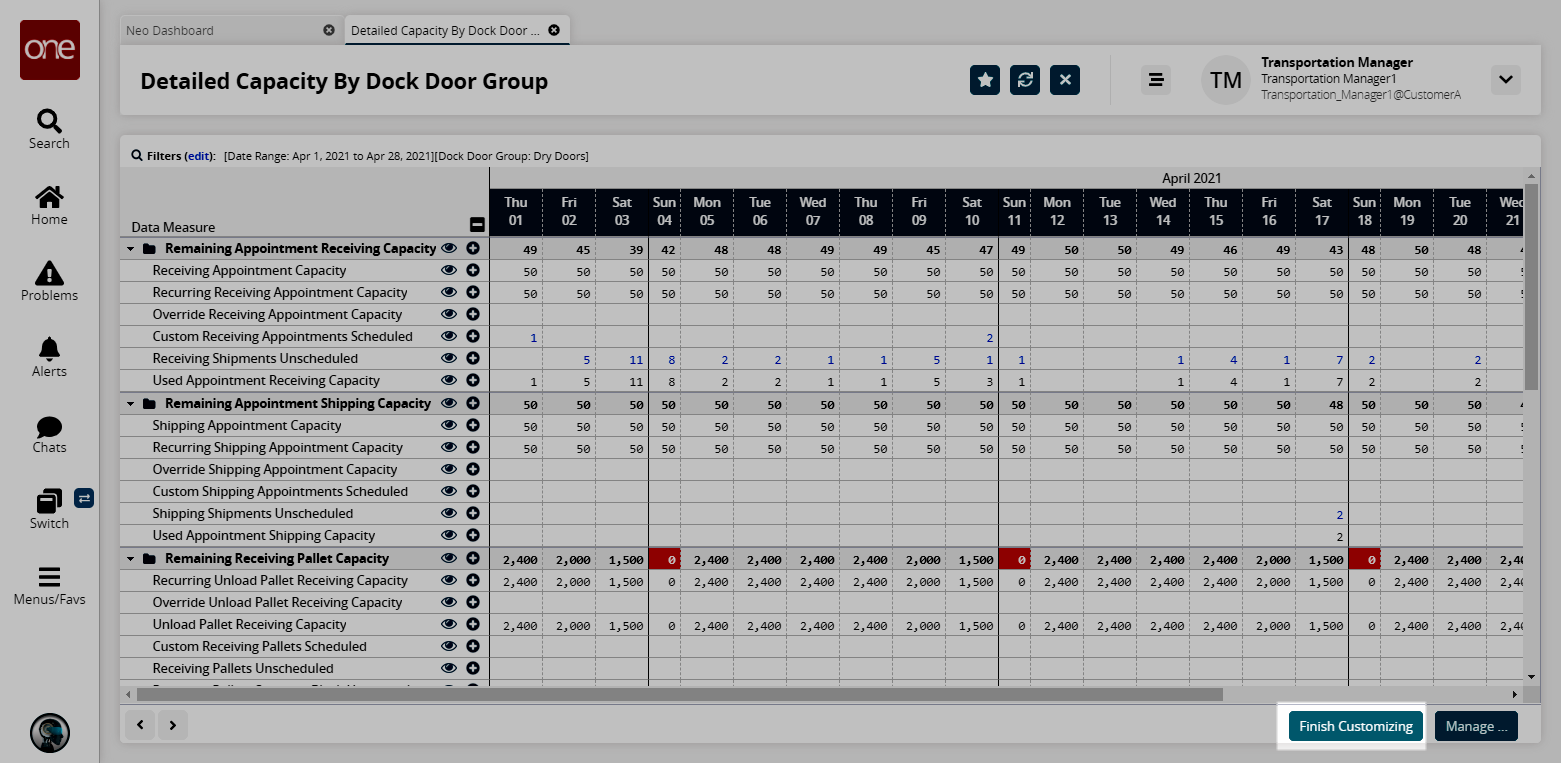This screenshot has width=1561, height=763.
Task: Add page to favorites with star icon
Action: [x=985, y=80]
